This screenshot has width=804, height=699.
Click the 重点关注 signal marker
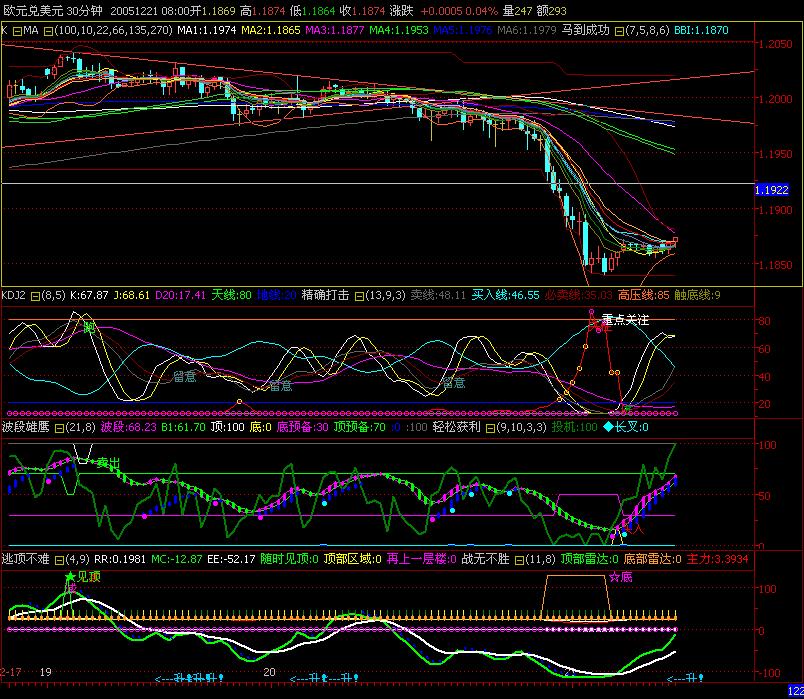pos(625,320)
